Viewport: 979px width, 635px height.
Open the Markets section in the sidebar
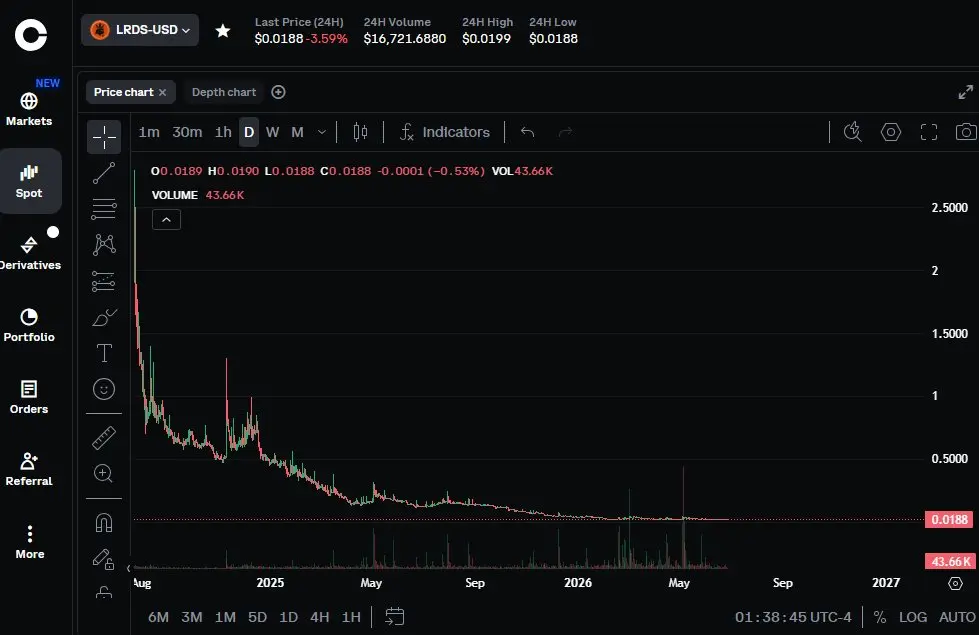tap(29, 109)
